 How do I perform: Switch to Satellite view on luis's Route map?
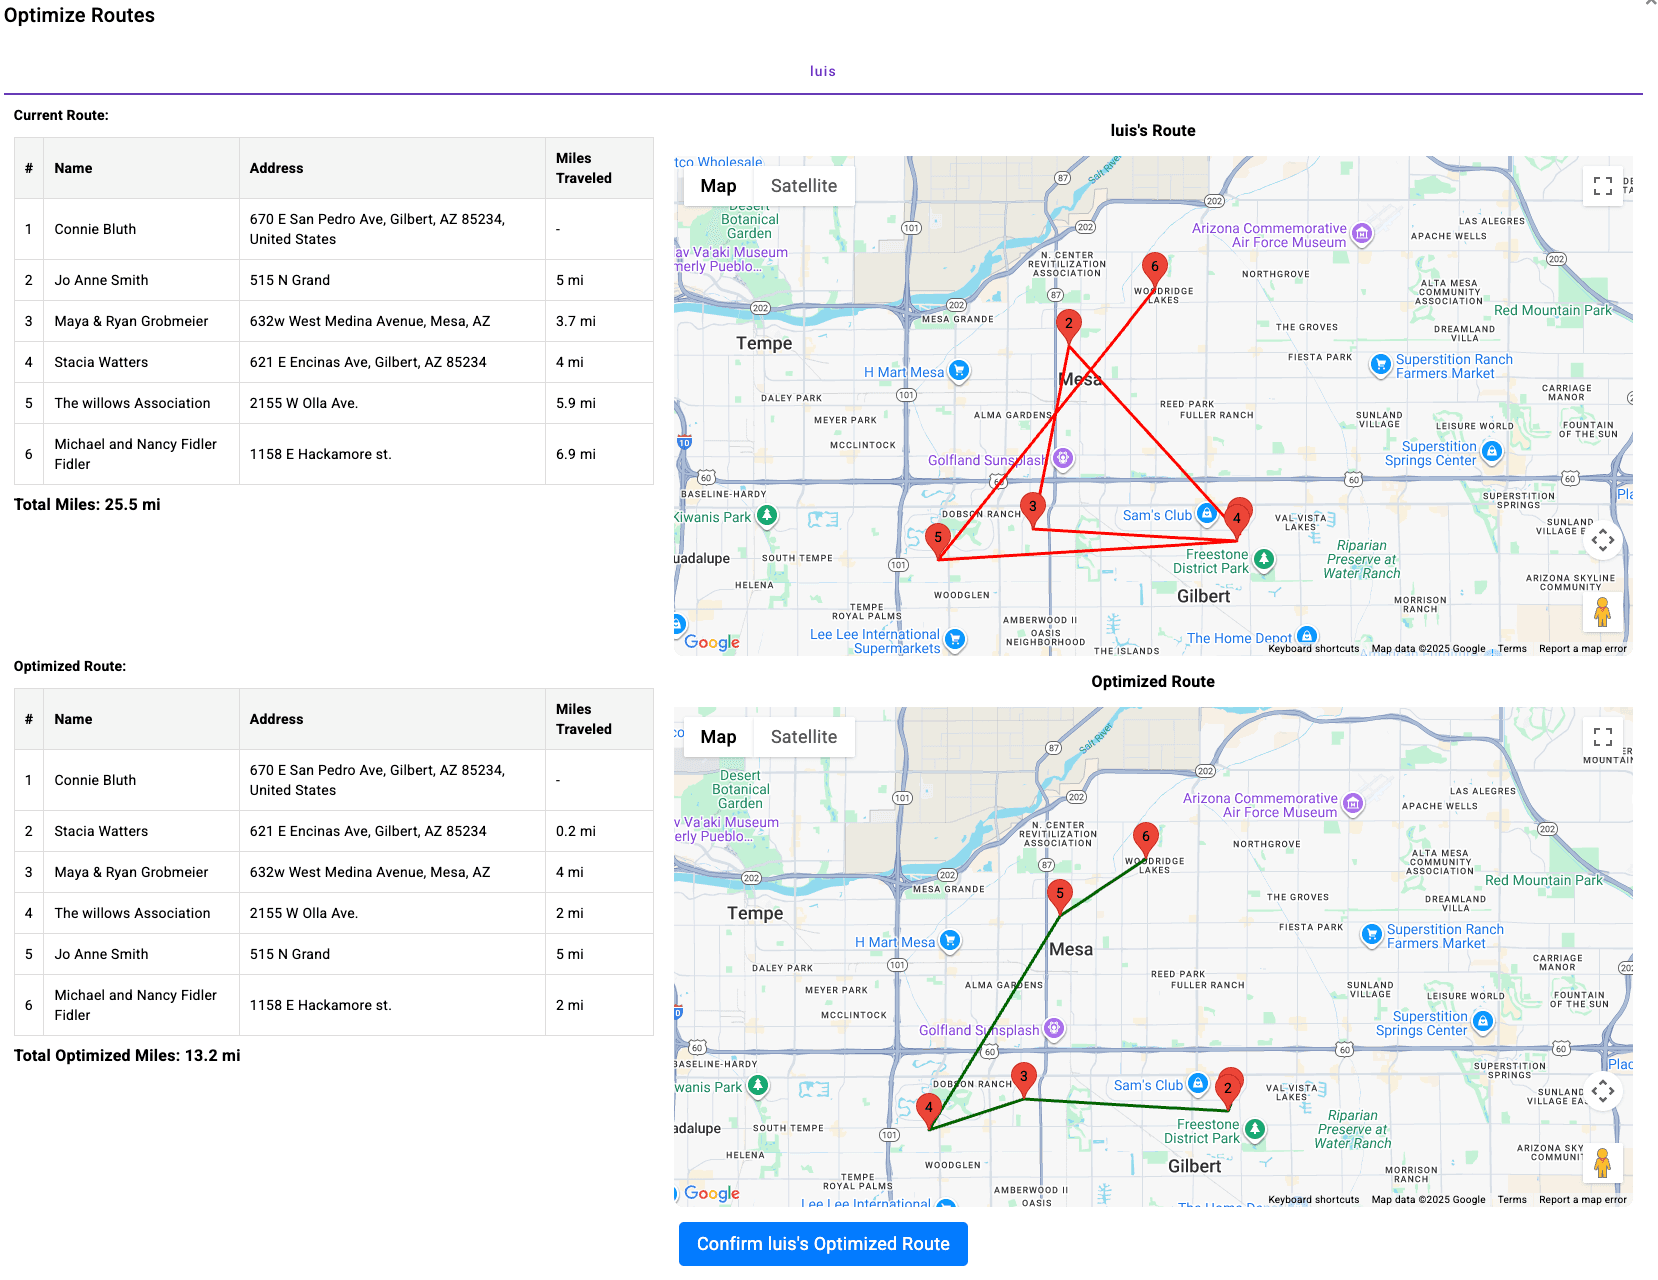click(803, 185)
